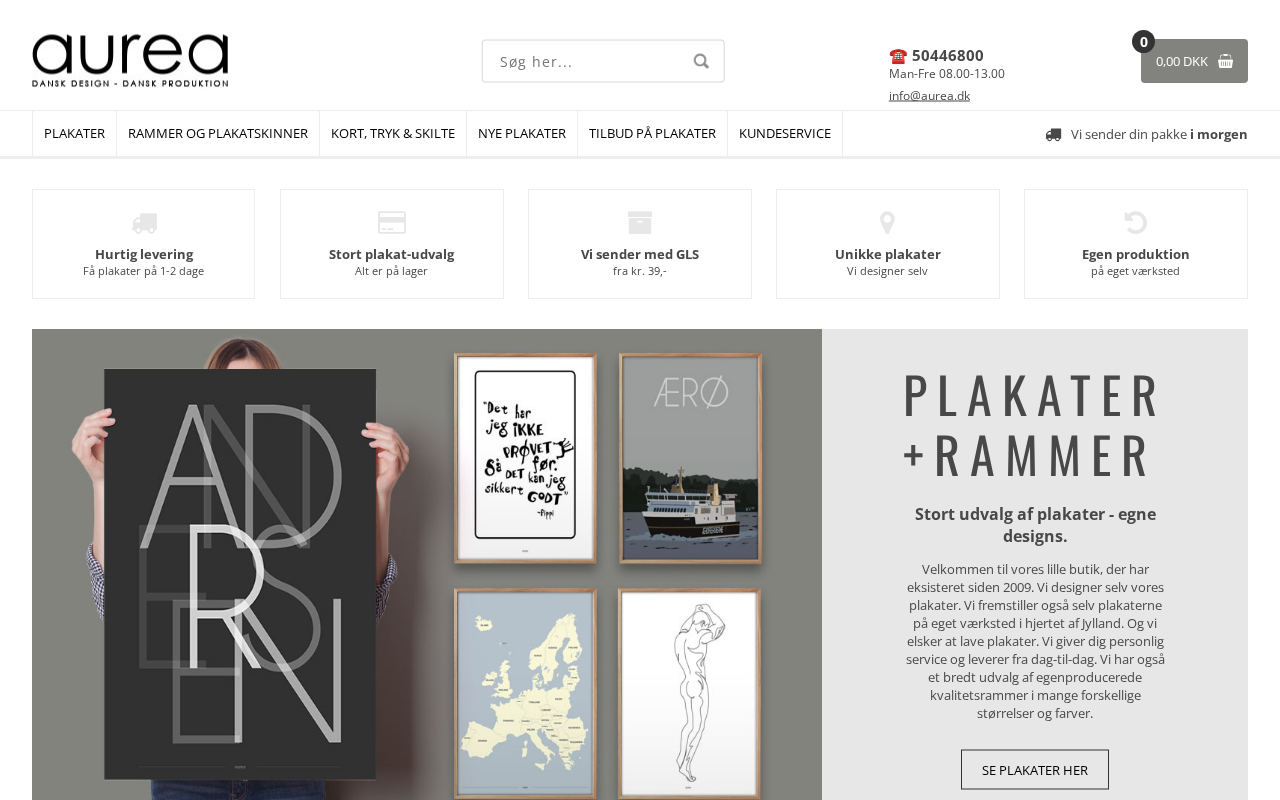Click the search magnifier icon
This screenshot has height=800, width=1280.
click(701, 61)
